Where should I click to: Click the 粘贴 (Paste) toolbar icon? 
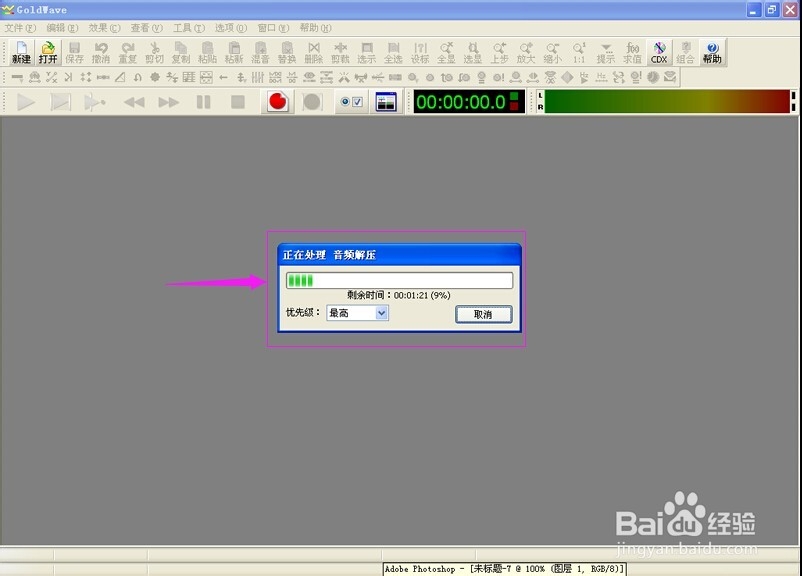pos(208,53)
